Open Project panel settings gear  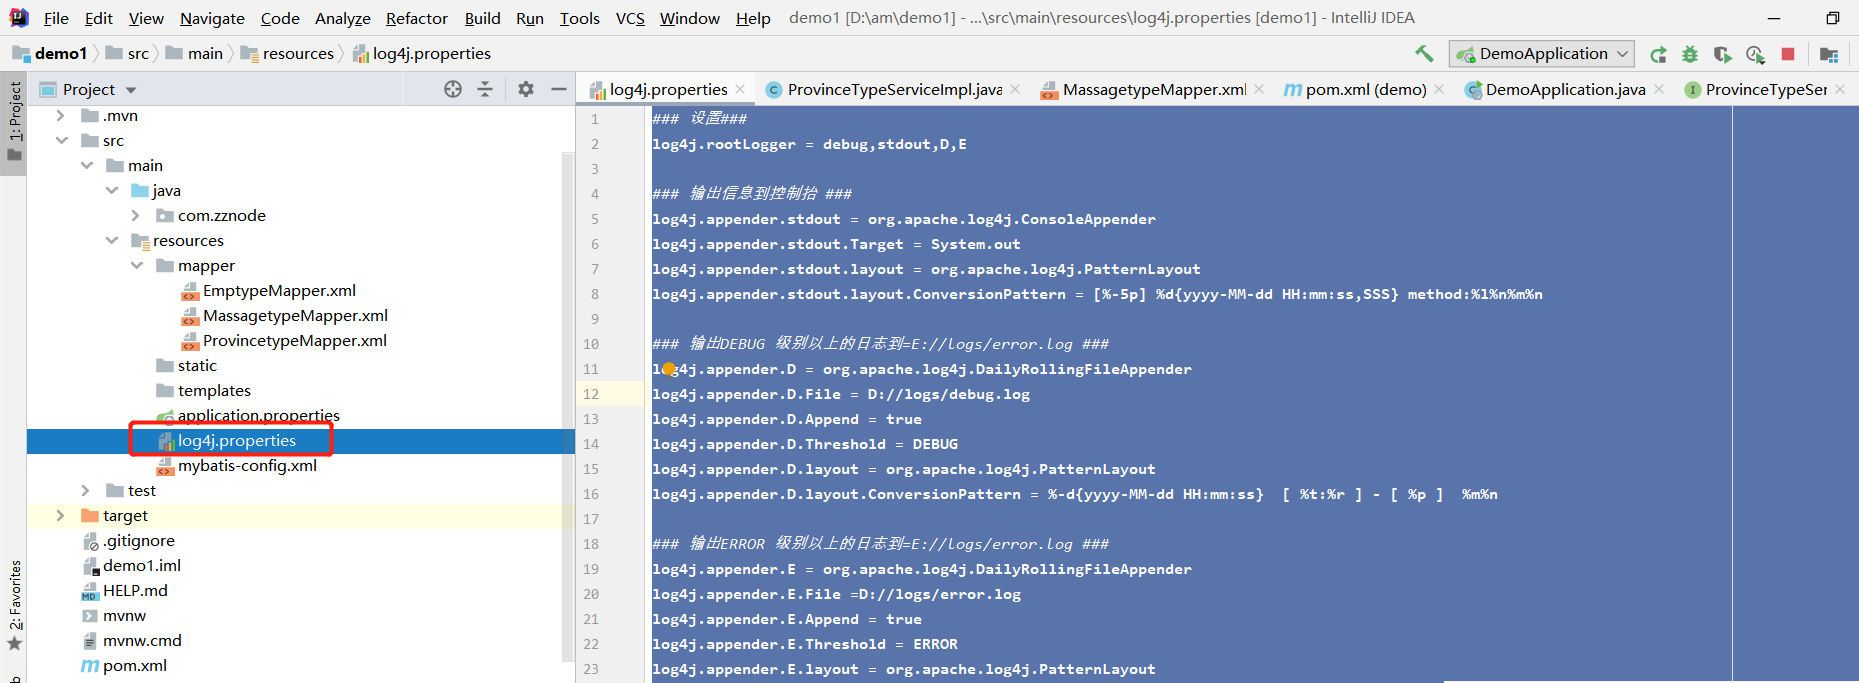526,89
